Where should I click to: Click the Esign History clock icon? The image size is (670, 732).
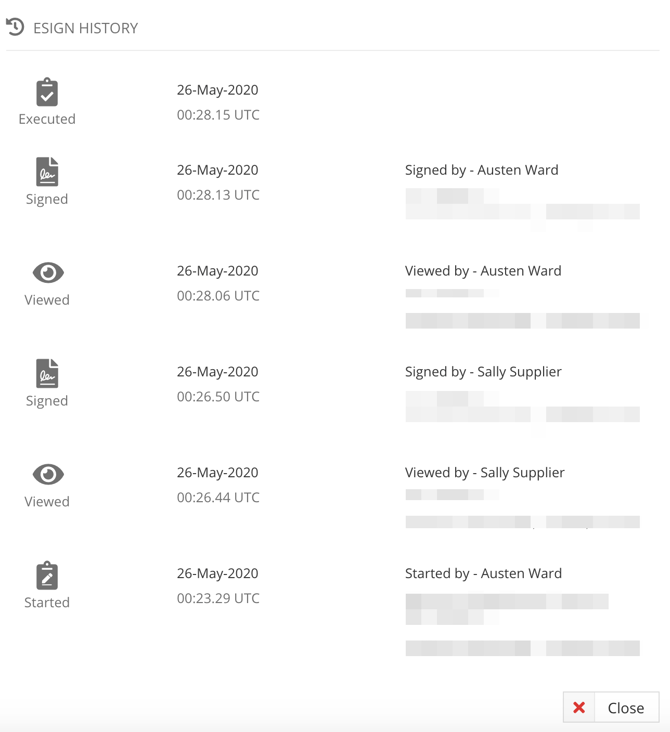pos(15,27)
